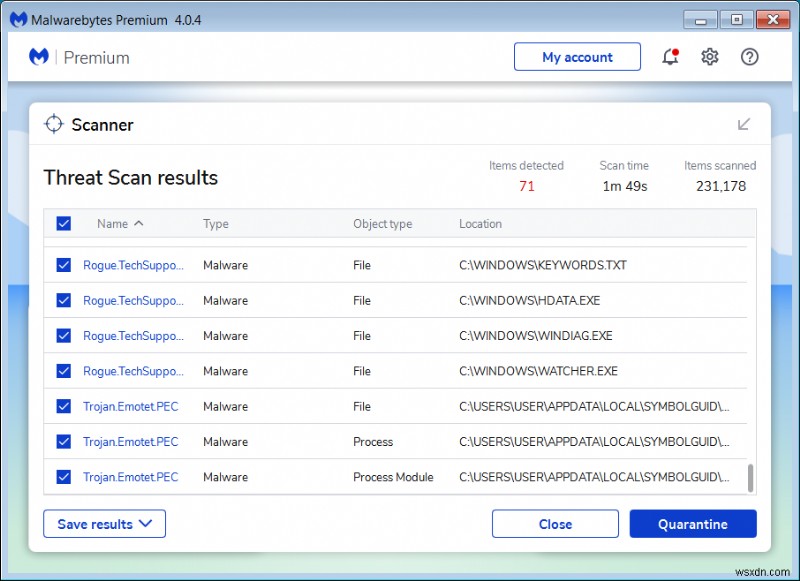Open Rogue.TechSuppo... link for KEYWORDS.TXT
The height and width of the screenshot is (581, 800).
point(133,265)
